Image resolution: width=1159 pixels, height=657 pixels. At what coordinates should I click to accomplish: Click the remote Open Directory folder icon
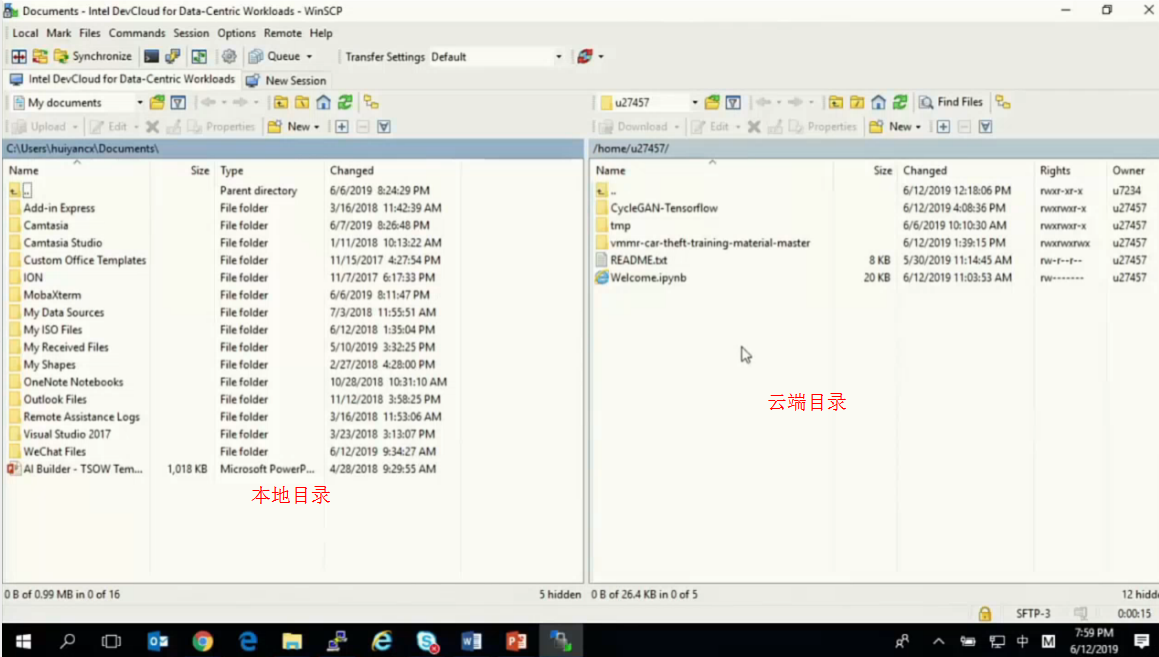tap(713, 103)
